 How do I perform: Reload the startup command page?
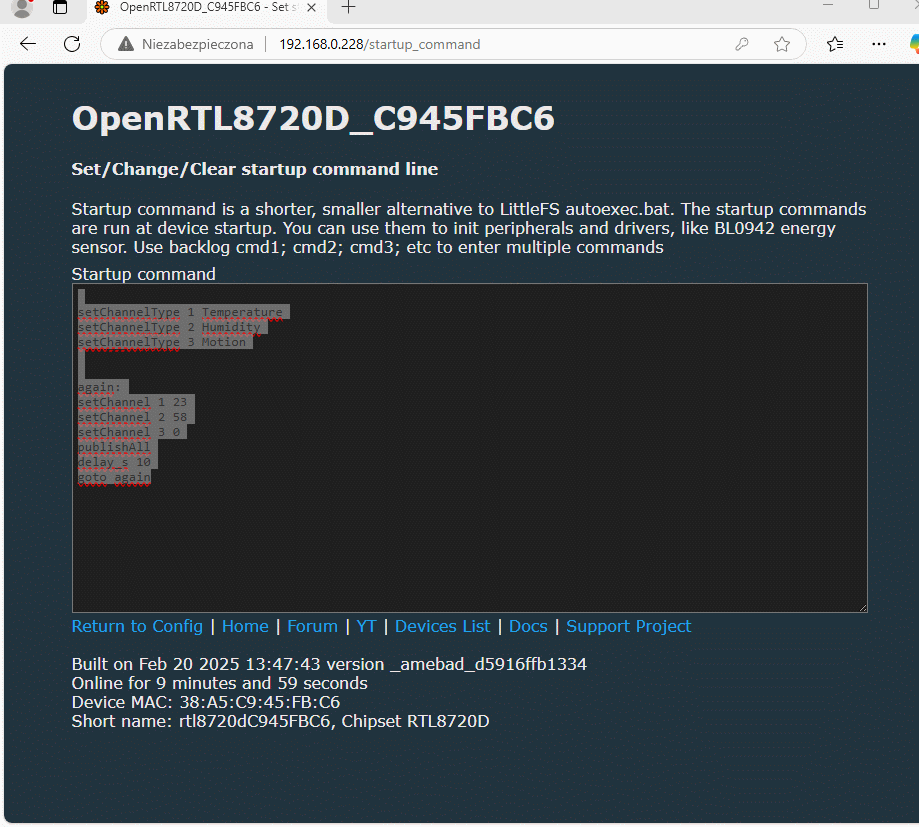point(72,44)
